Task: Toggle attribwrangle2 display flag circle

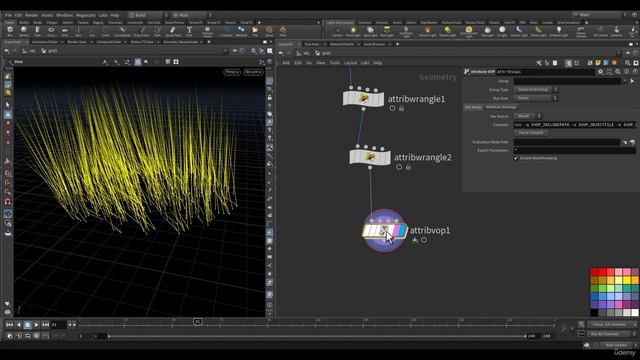Action: [399, 167]
